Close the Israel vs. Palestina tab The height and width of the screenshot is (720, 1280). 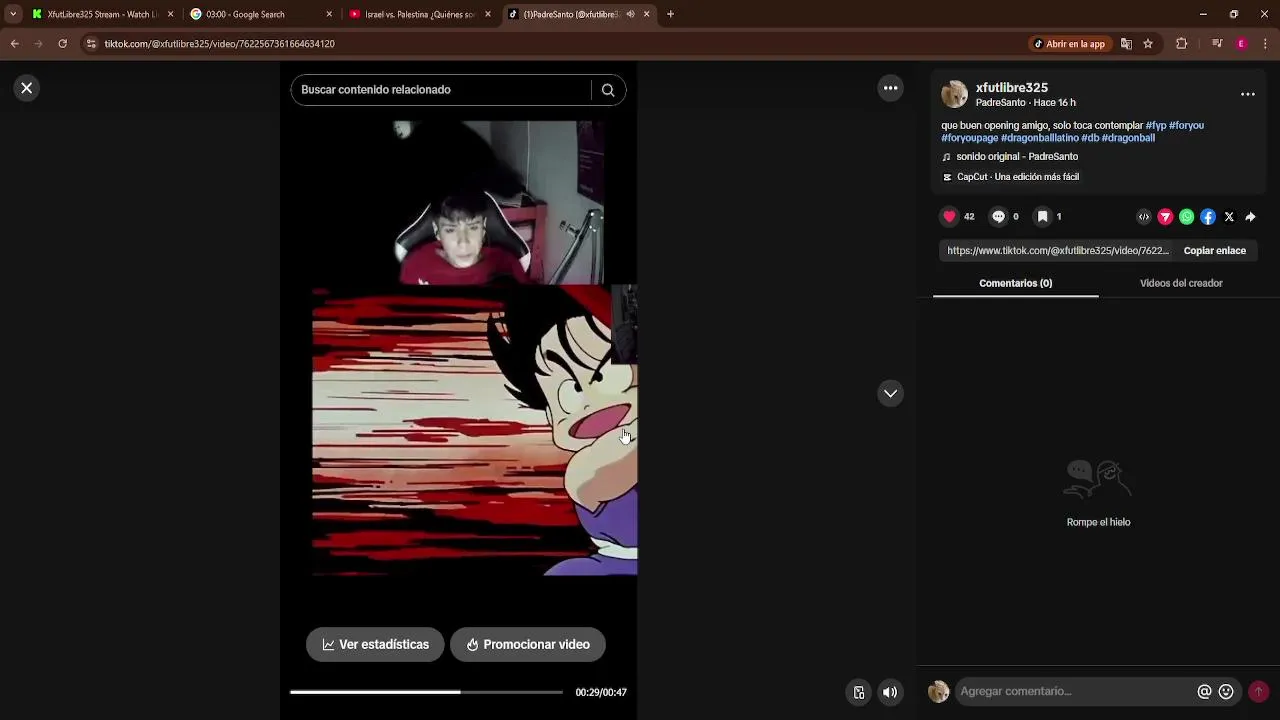click(488, 14)
